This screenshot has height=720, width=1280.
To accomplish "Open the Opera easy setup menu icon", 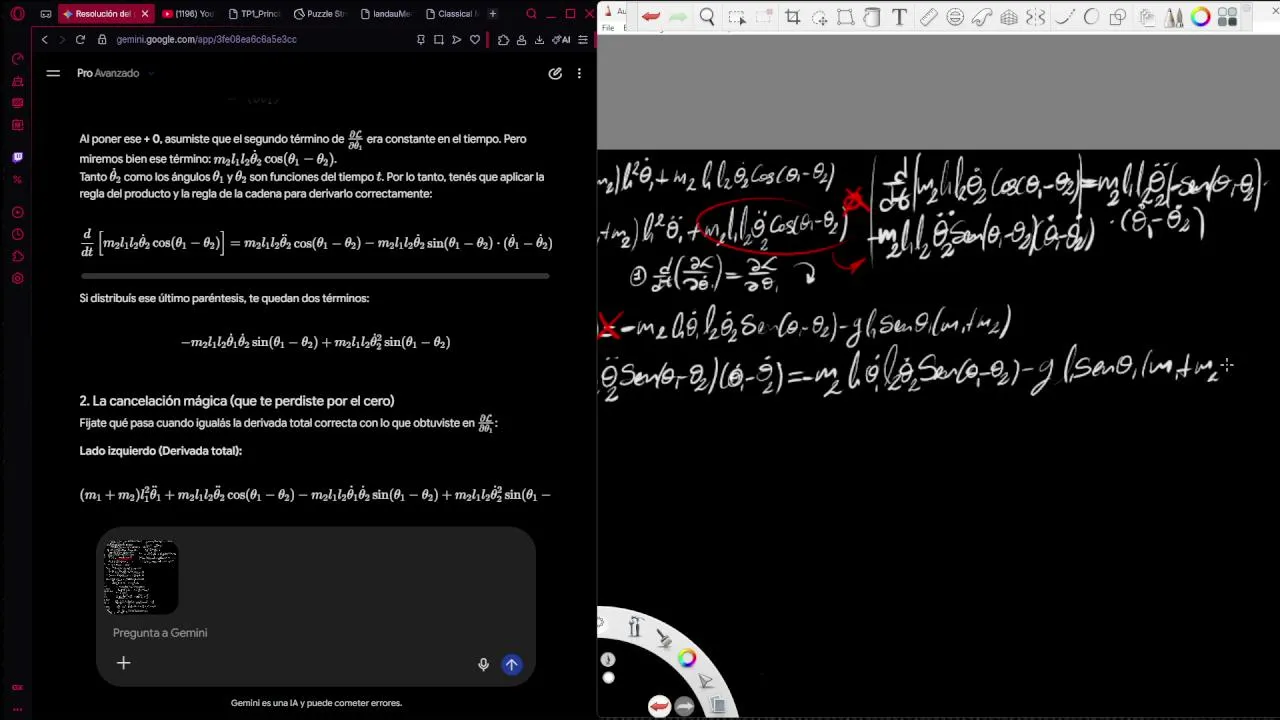I will 583,39.
